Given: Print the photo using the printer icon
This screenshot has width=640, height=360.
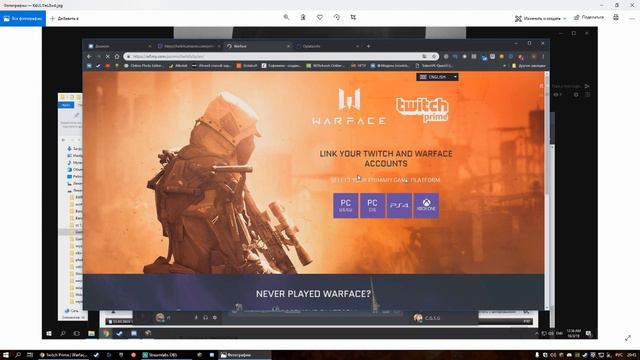Looking at the screenshot, I should 616,18.
